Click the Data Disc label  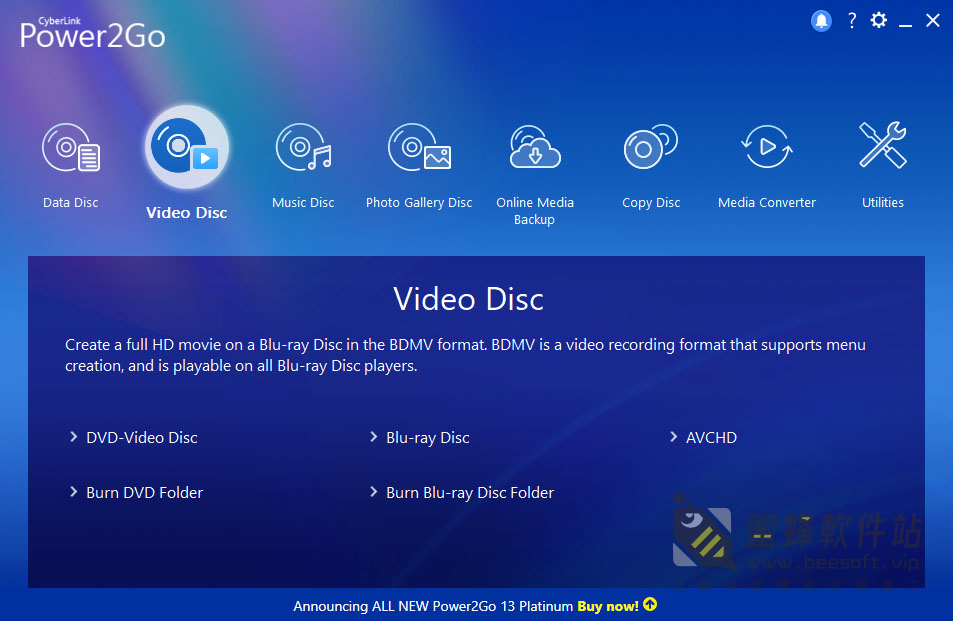(71, 202)
